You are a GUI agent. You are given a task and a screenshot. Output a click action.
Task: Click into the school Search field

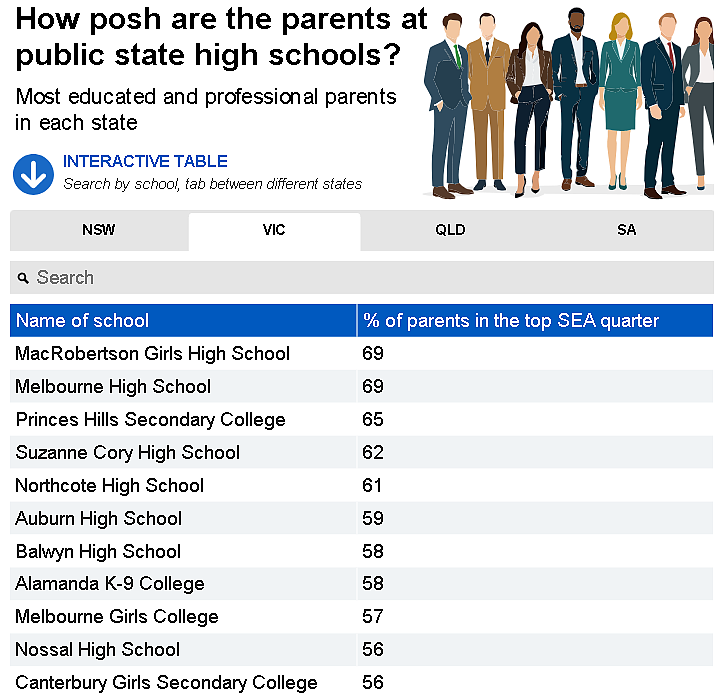(x=362, y=278)
